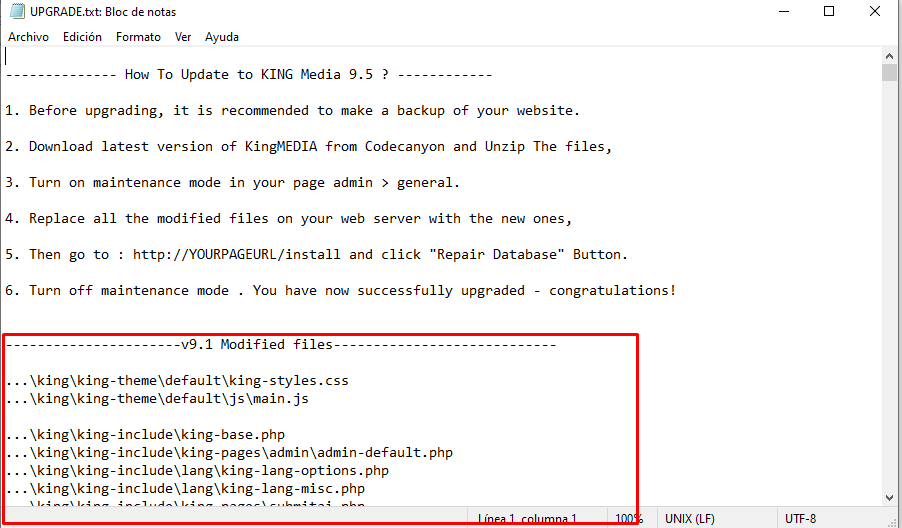The height and width of the screenshot is (528, 902).
Task: Click the UTF-8 encoding status entry
Action: tap(800, 518)
